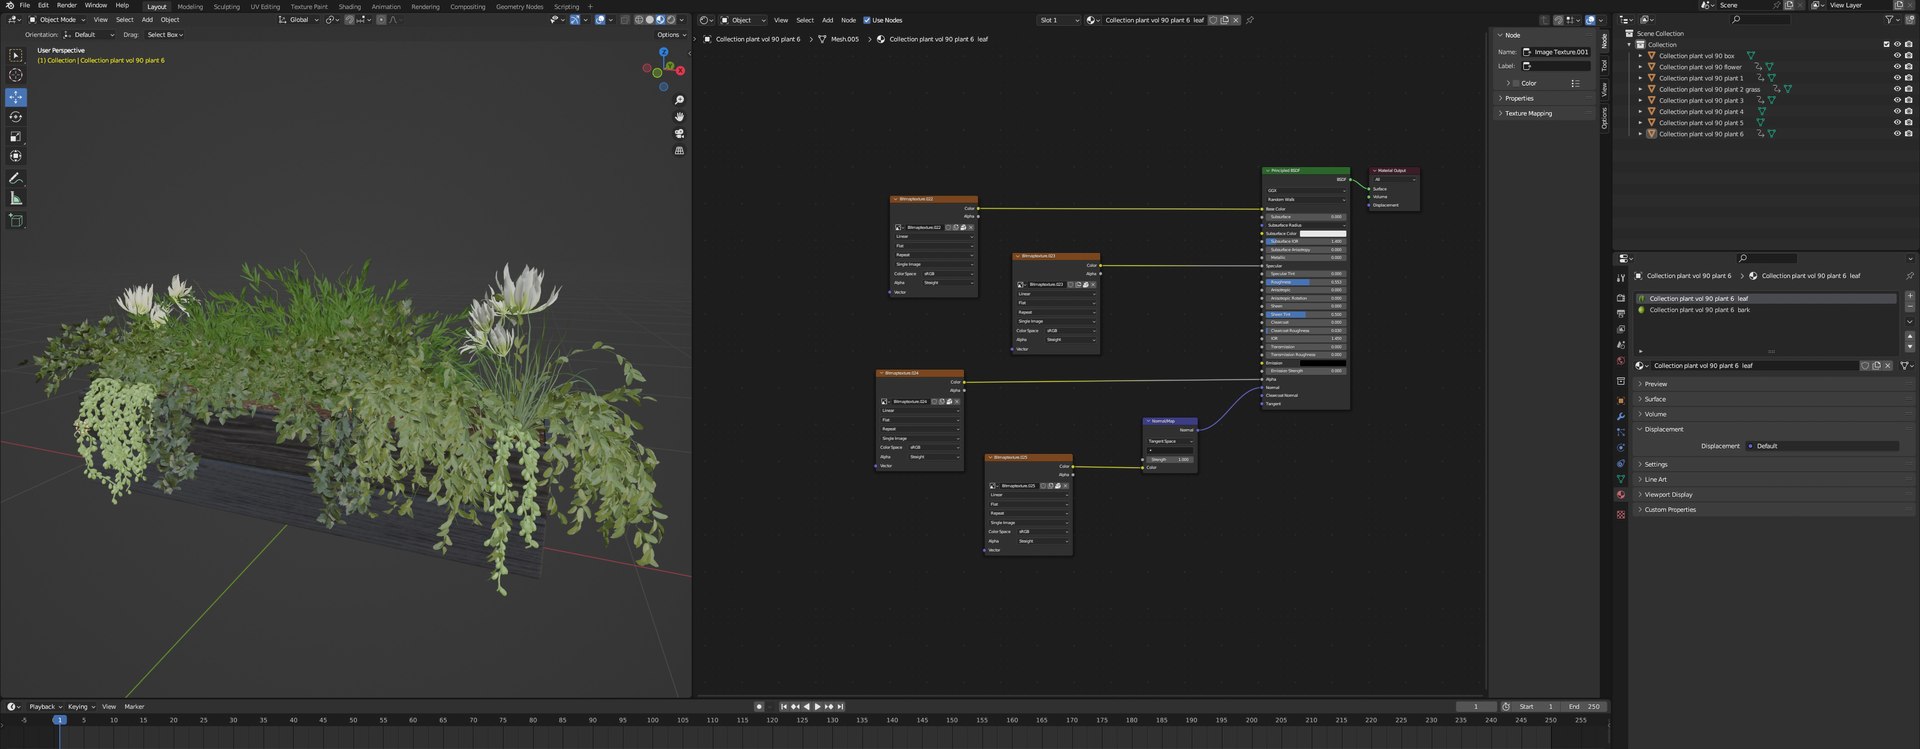The height and width of the screenshot is (749, 1920).
Task: Open the Object Mode dropdown
Action: coord(58,20)
